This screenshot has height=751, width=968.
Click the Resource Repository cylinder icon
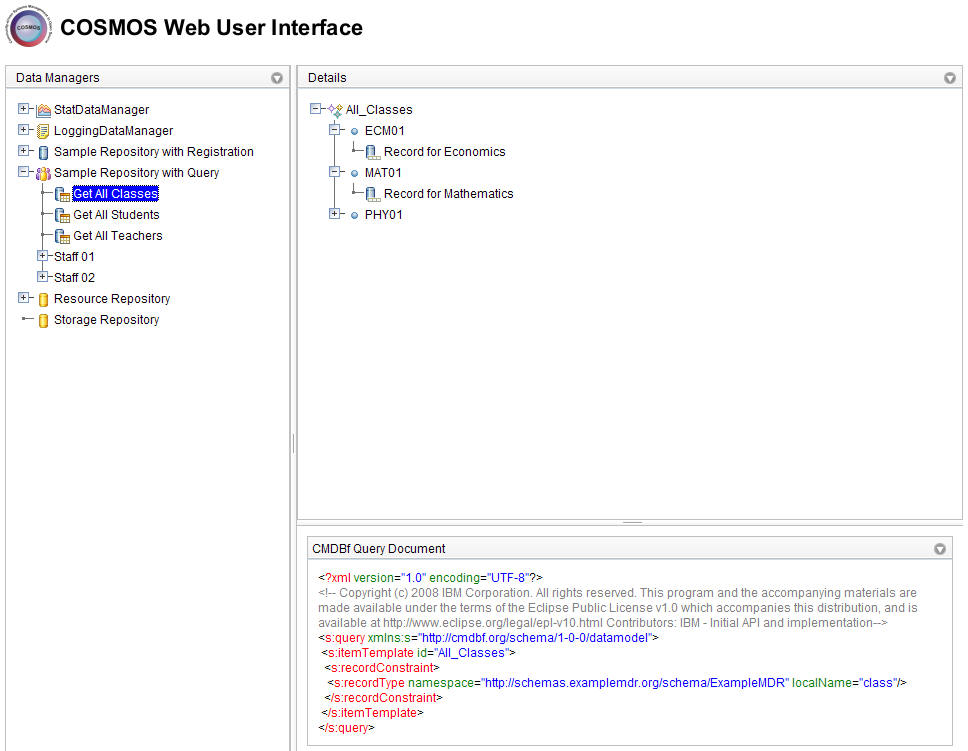coord(43,300)
